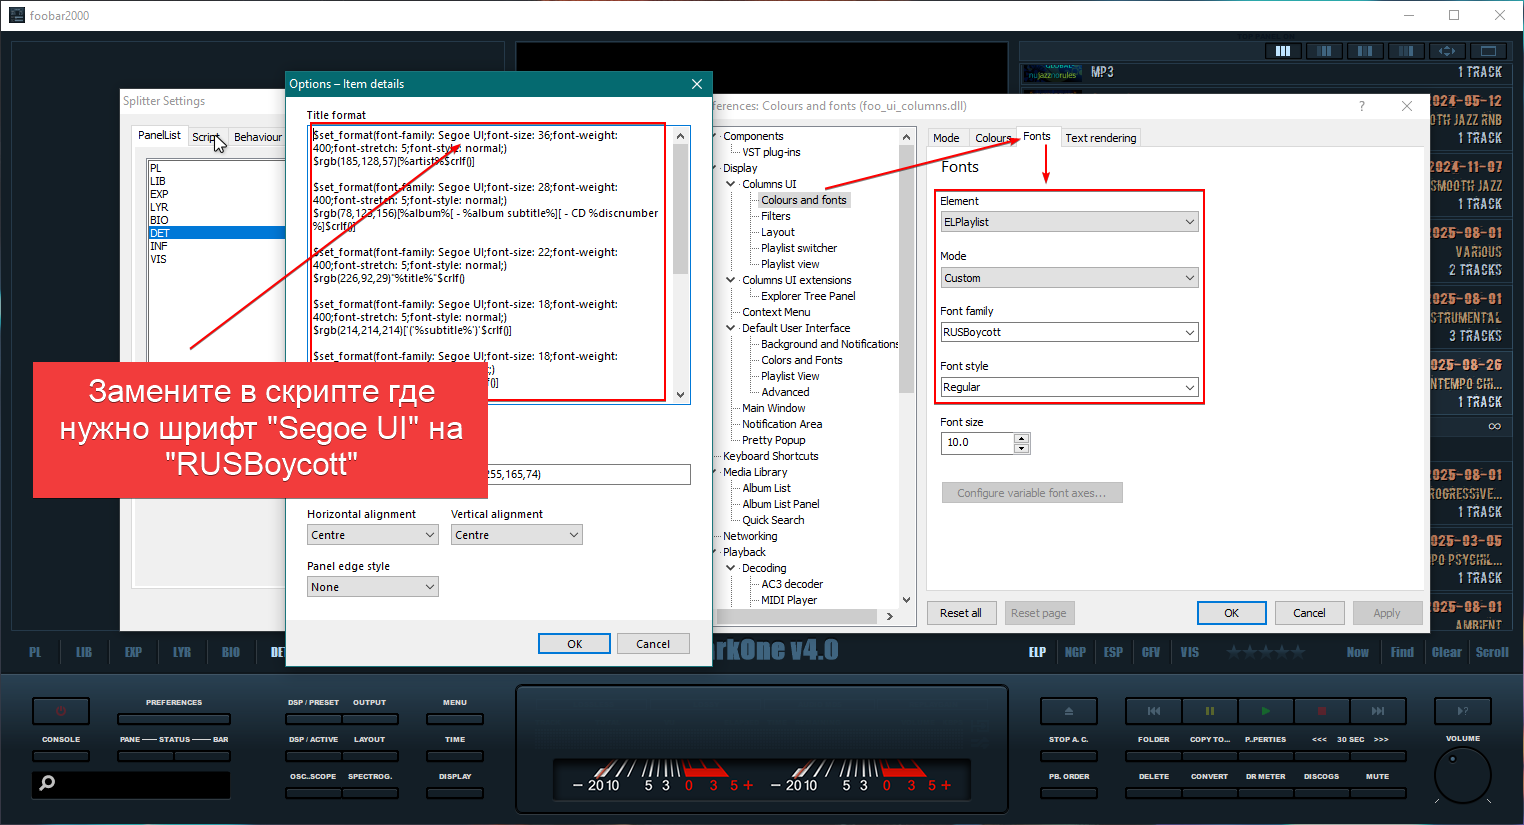Image resolution: width=1524 pixels, height=825 pixels.
Task: Click the magnifier icon in search box
Action: click(47, 783)
